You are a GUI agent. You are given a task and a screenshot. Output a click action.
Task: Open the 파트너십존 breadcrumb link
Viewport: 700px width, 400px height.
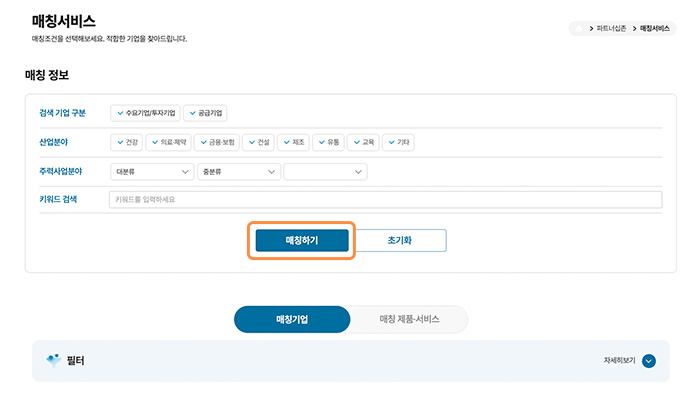611,29
